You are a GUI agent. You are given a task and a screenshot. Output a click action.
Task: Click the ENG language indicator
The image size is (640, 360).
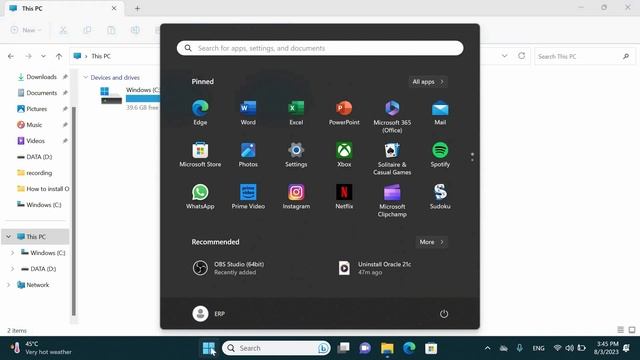(x=538, y=348)
